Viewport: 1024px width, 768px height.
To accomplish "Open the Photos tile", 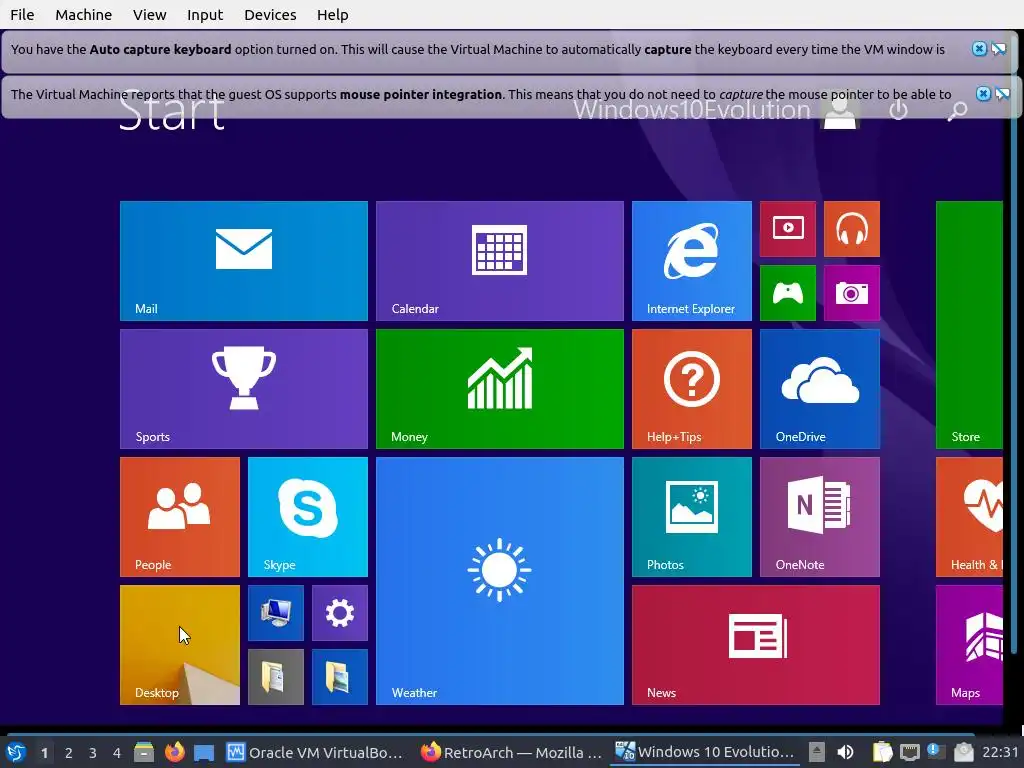I will [x=692, y=517].
